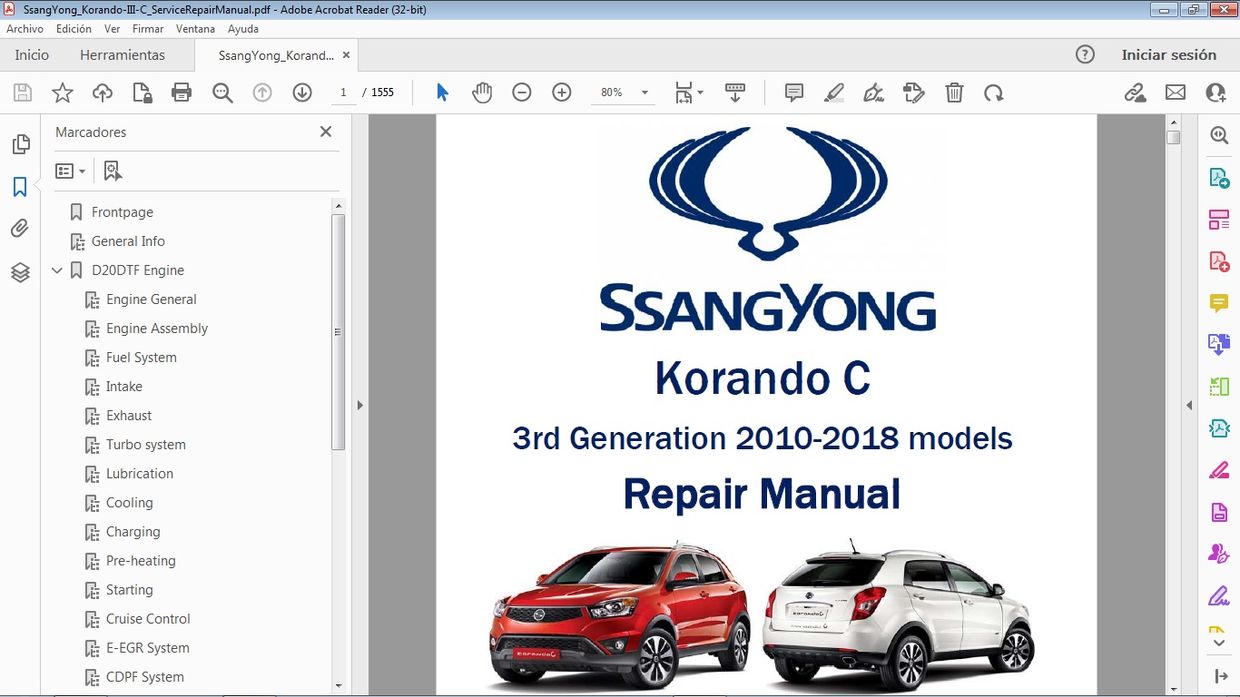
Task: Open the document search magnifier
Action: click(221, 92)
